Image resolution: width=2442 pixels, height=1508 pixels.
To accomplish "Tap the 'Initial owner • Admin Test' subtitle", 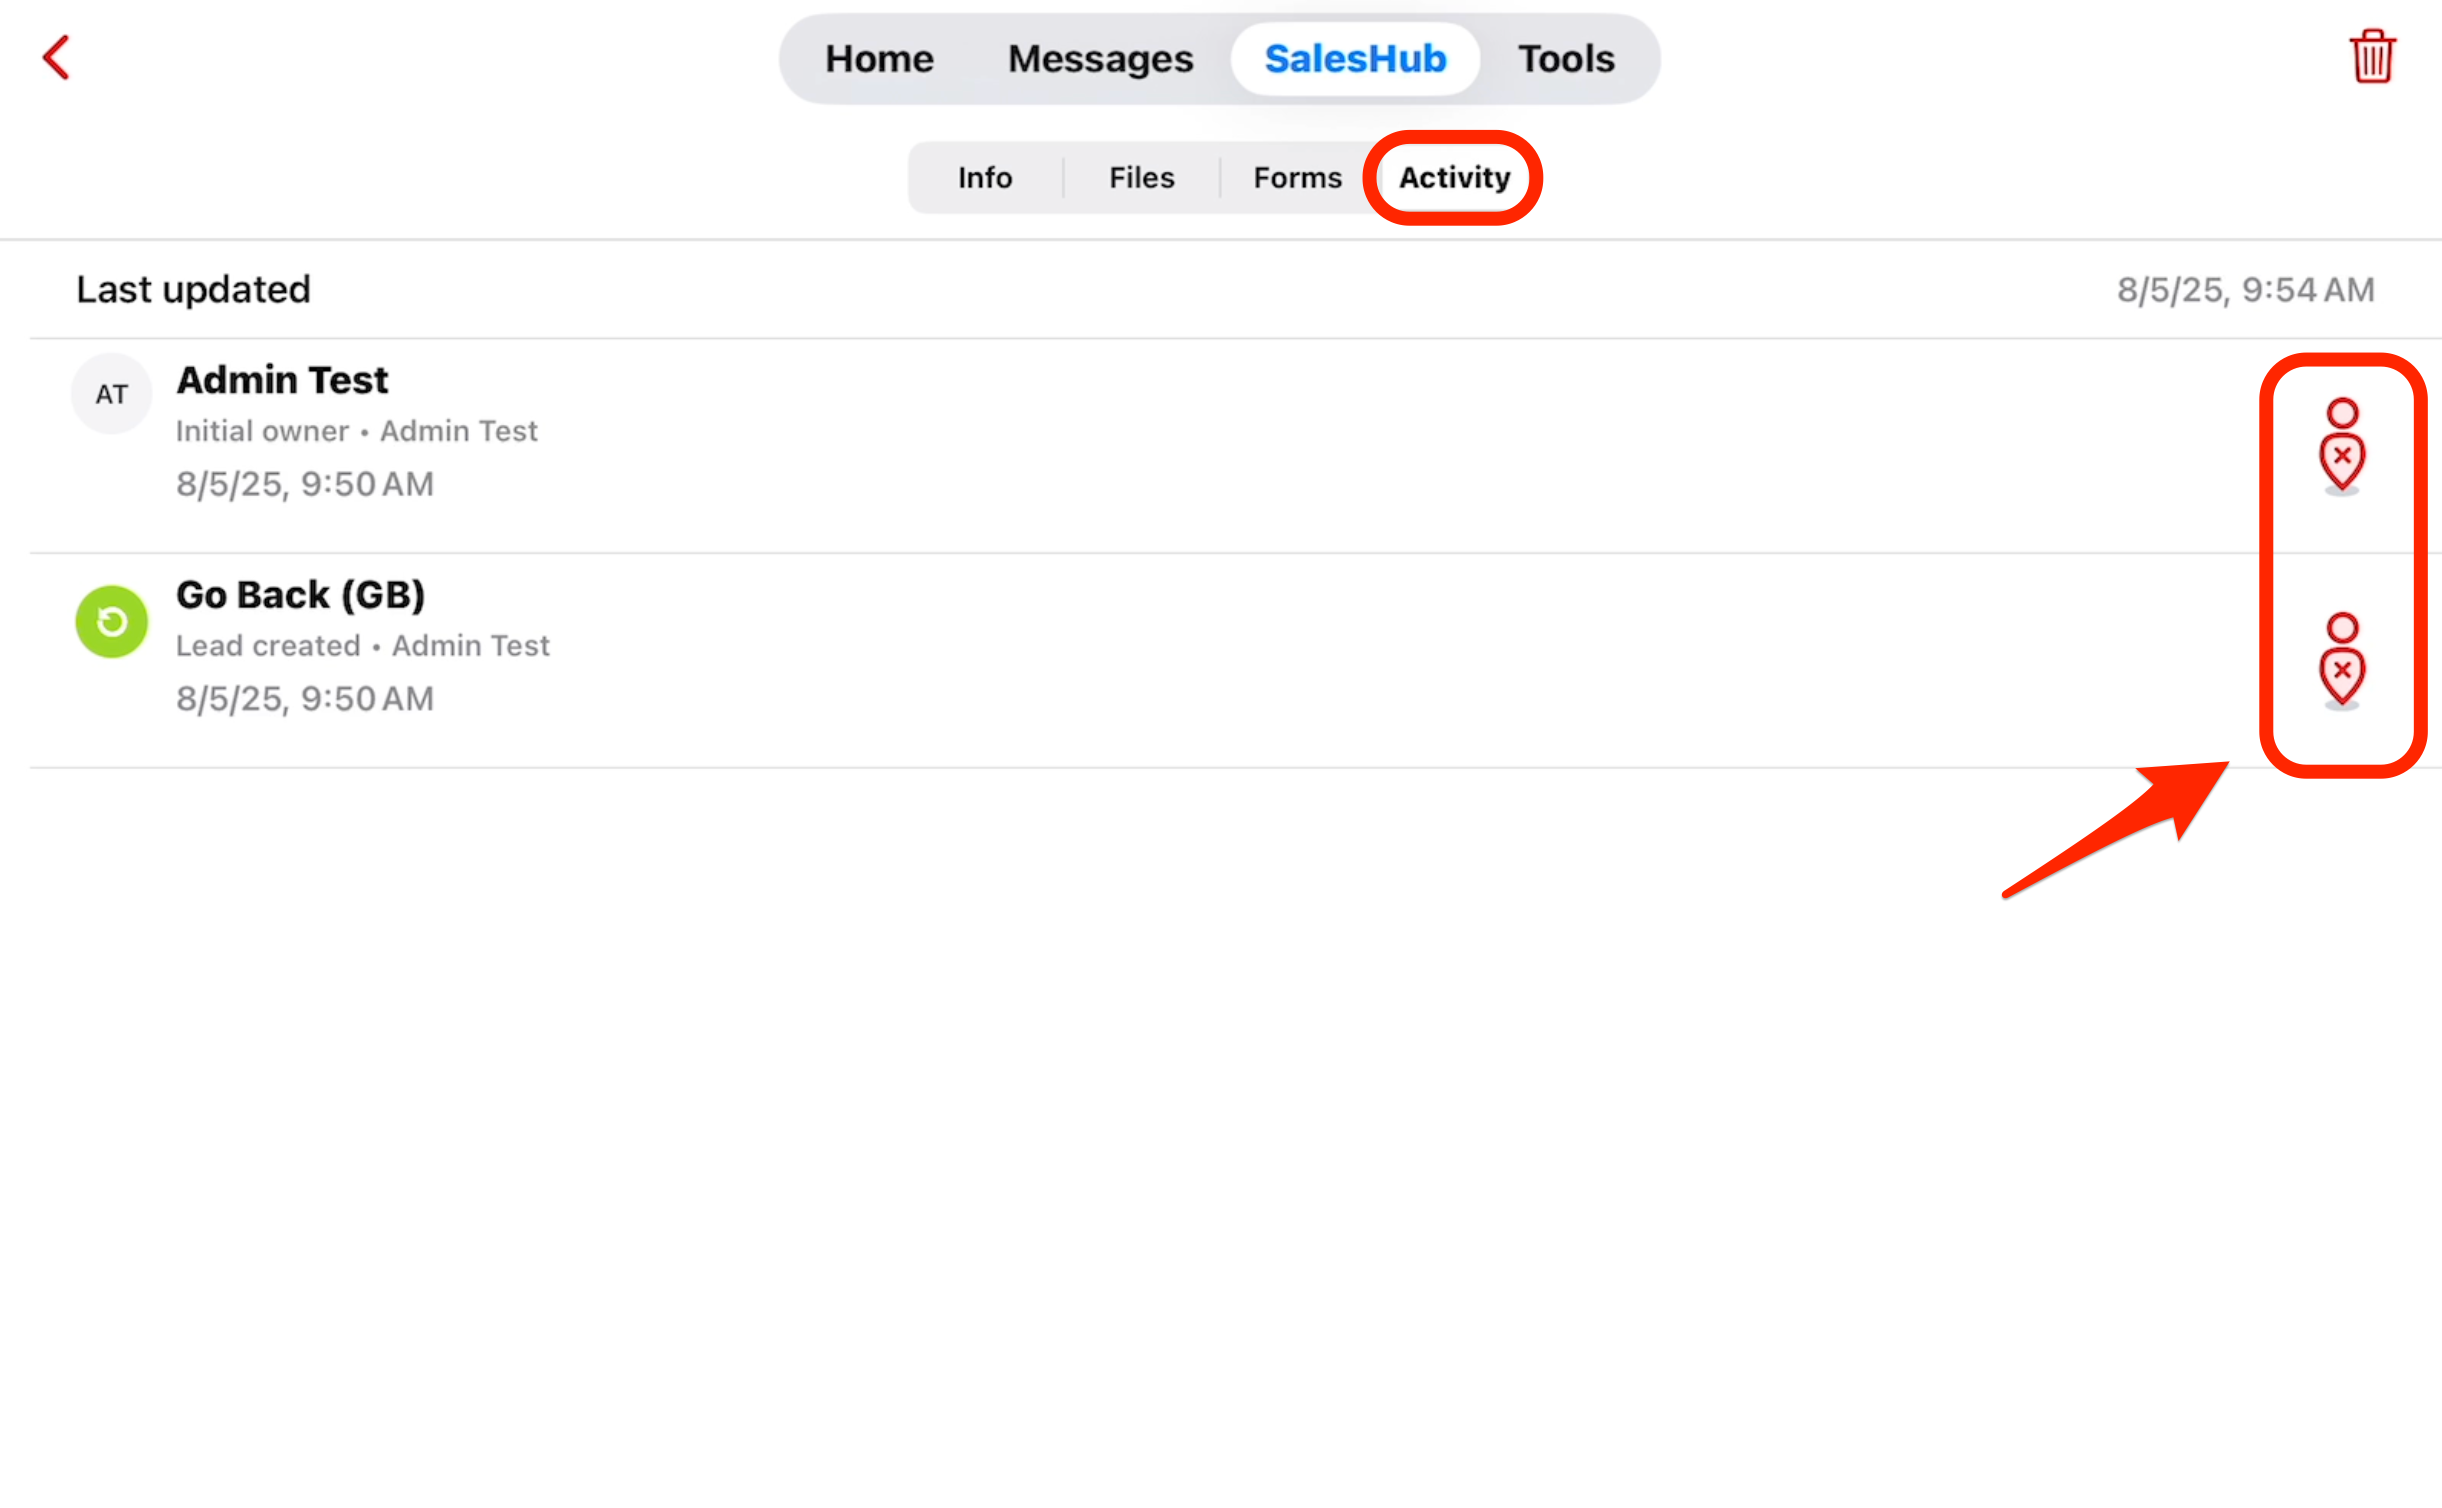I will [357, 431].
